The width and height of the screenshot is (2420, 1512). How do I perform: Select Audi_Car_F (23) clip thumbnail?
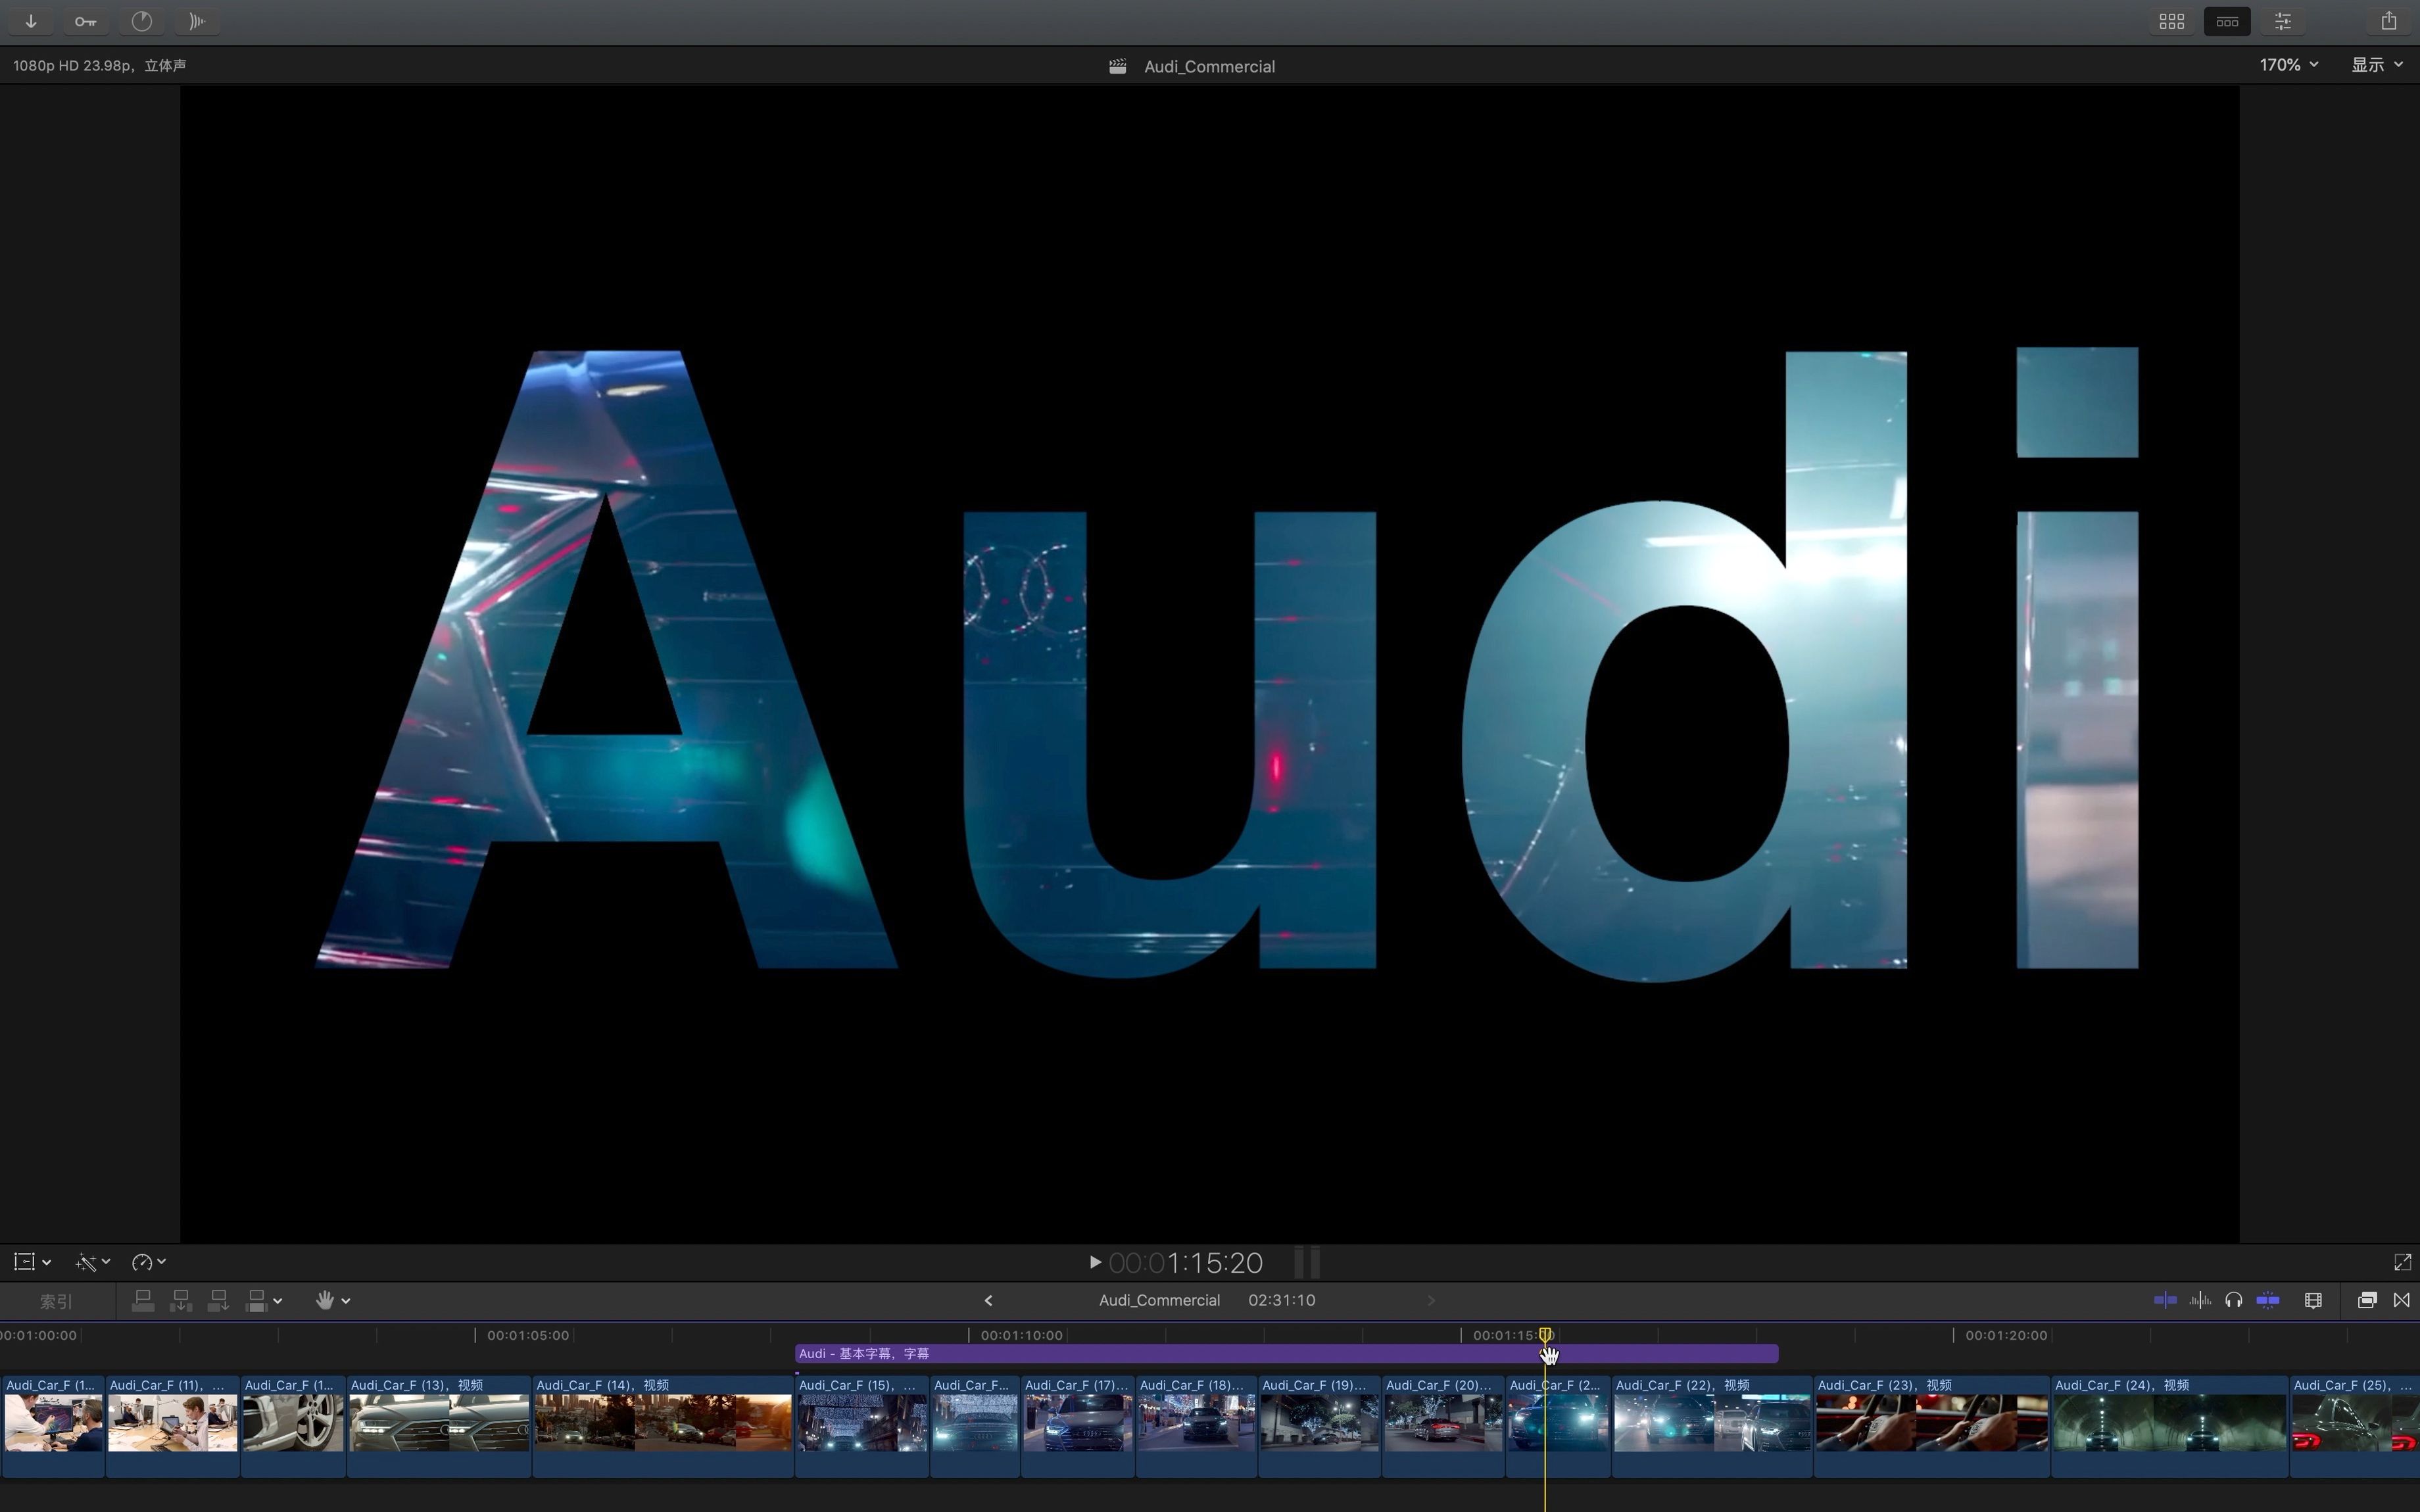[x=1931, y=1423]
